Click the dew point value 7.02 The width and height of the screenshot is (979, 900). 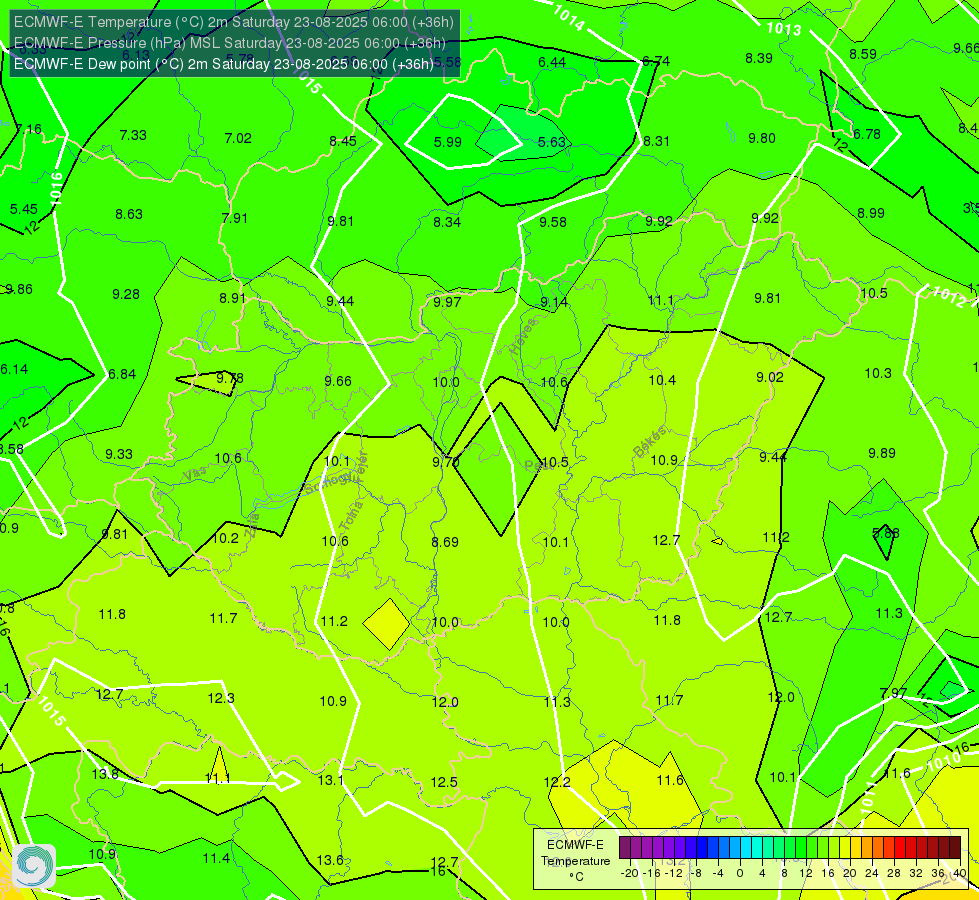(x=238, y=138)
